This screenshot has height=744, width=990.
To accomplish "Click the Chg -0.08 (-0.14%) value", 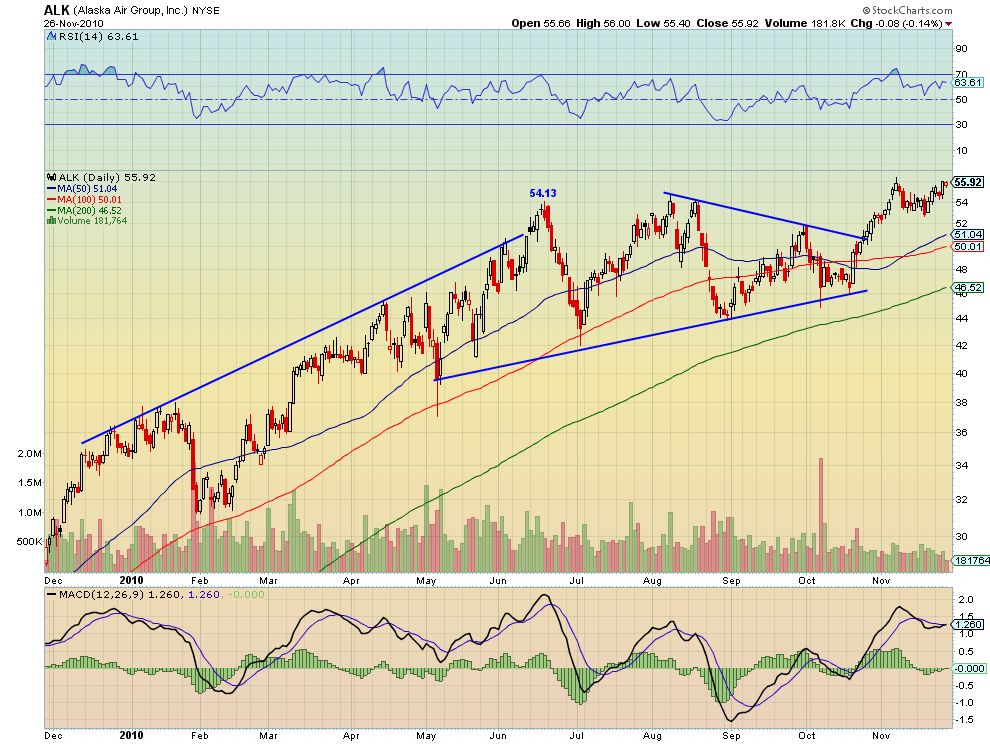I will pyautogui.click(x=897, y=23).
